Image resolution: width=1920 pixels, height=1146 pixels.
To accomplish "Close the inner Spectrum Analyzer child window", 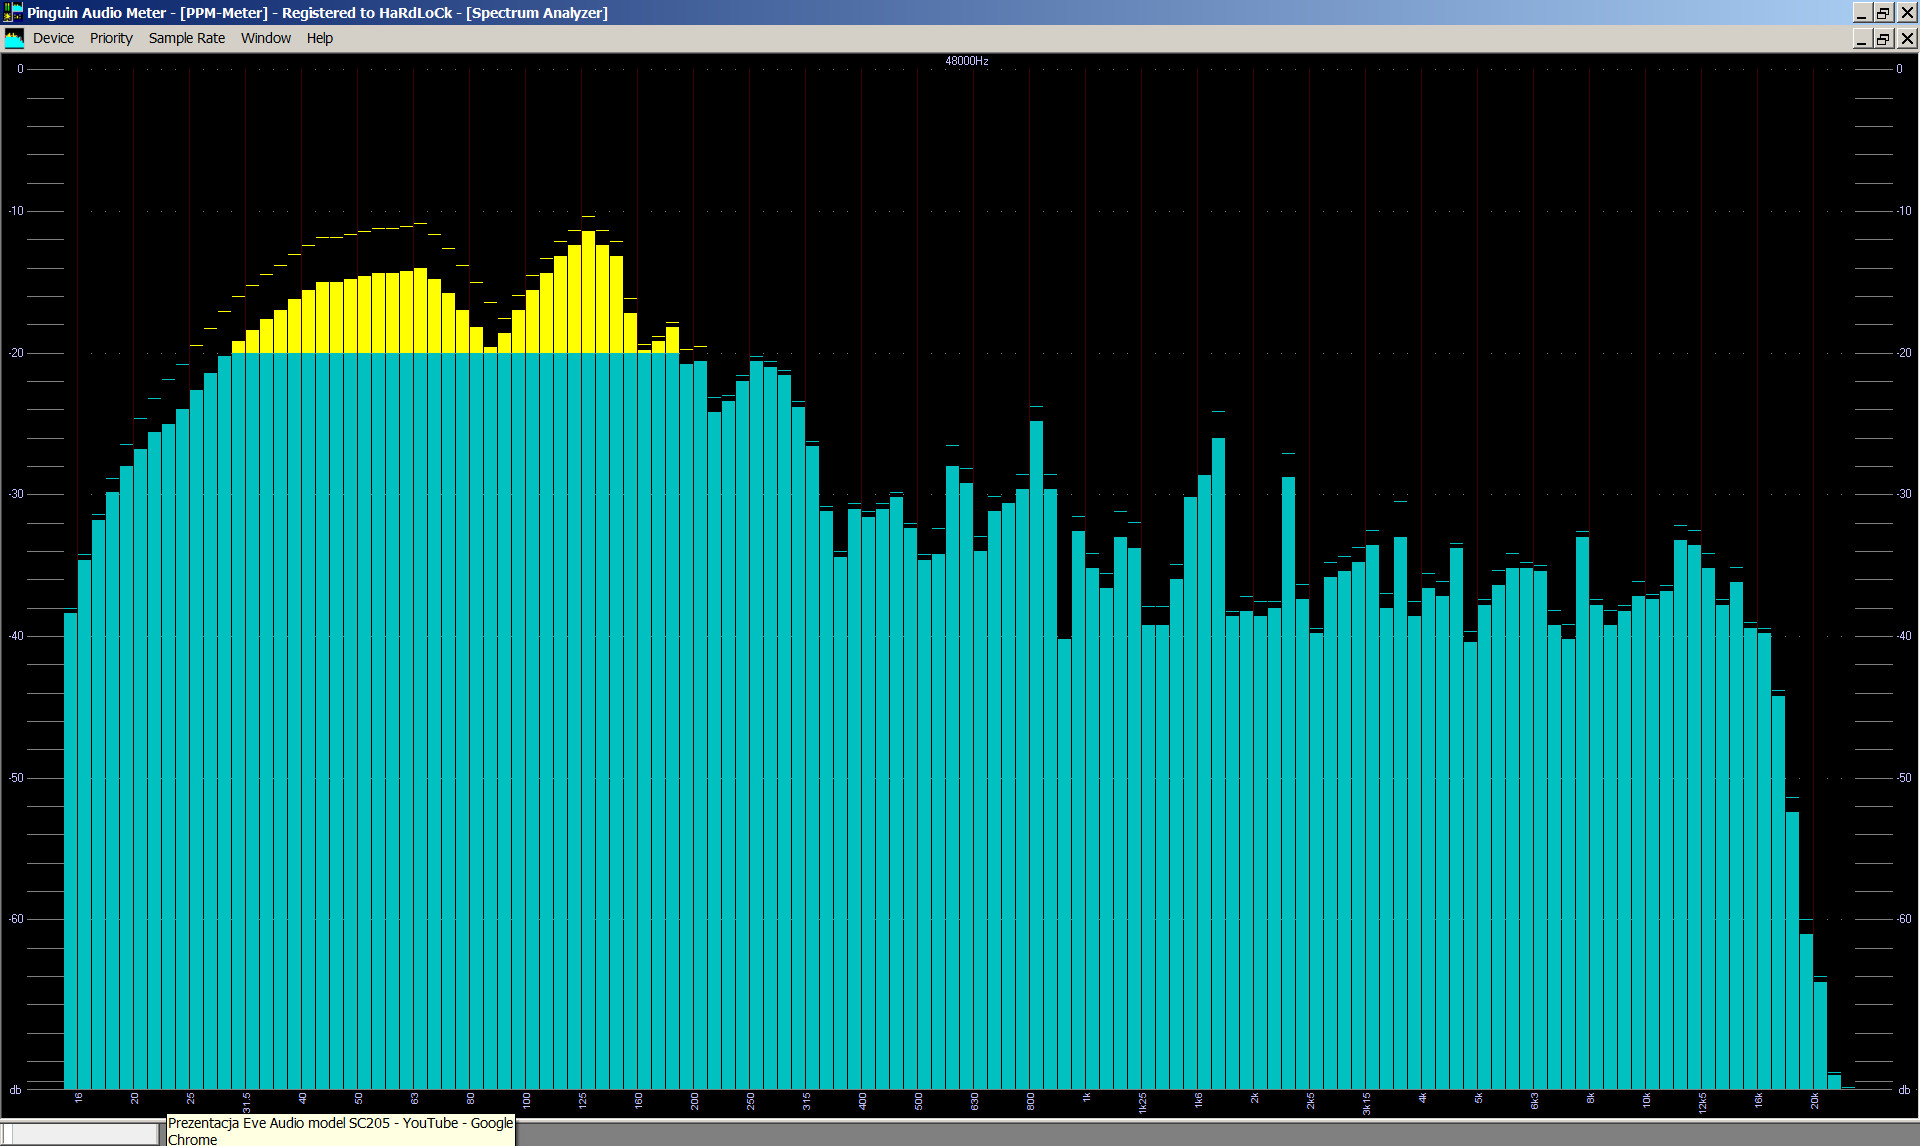I will coord(1906,38).
